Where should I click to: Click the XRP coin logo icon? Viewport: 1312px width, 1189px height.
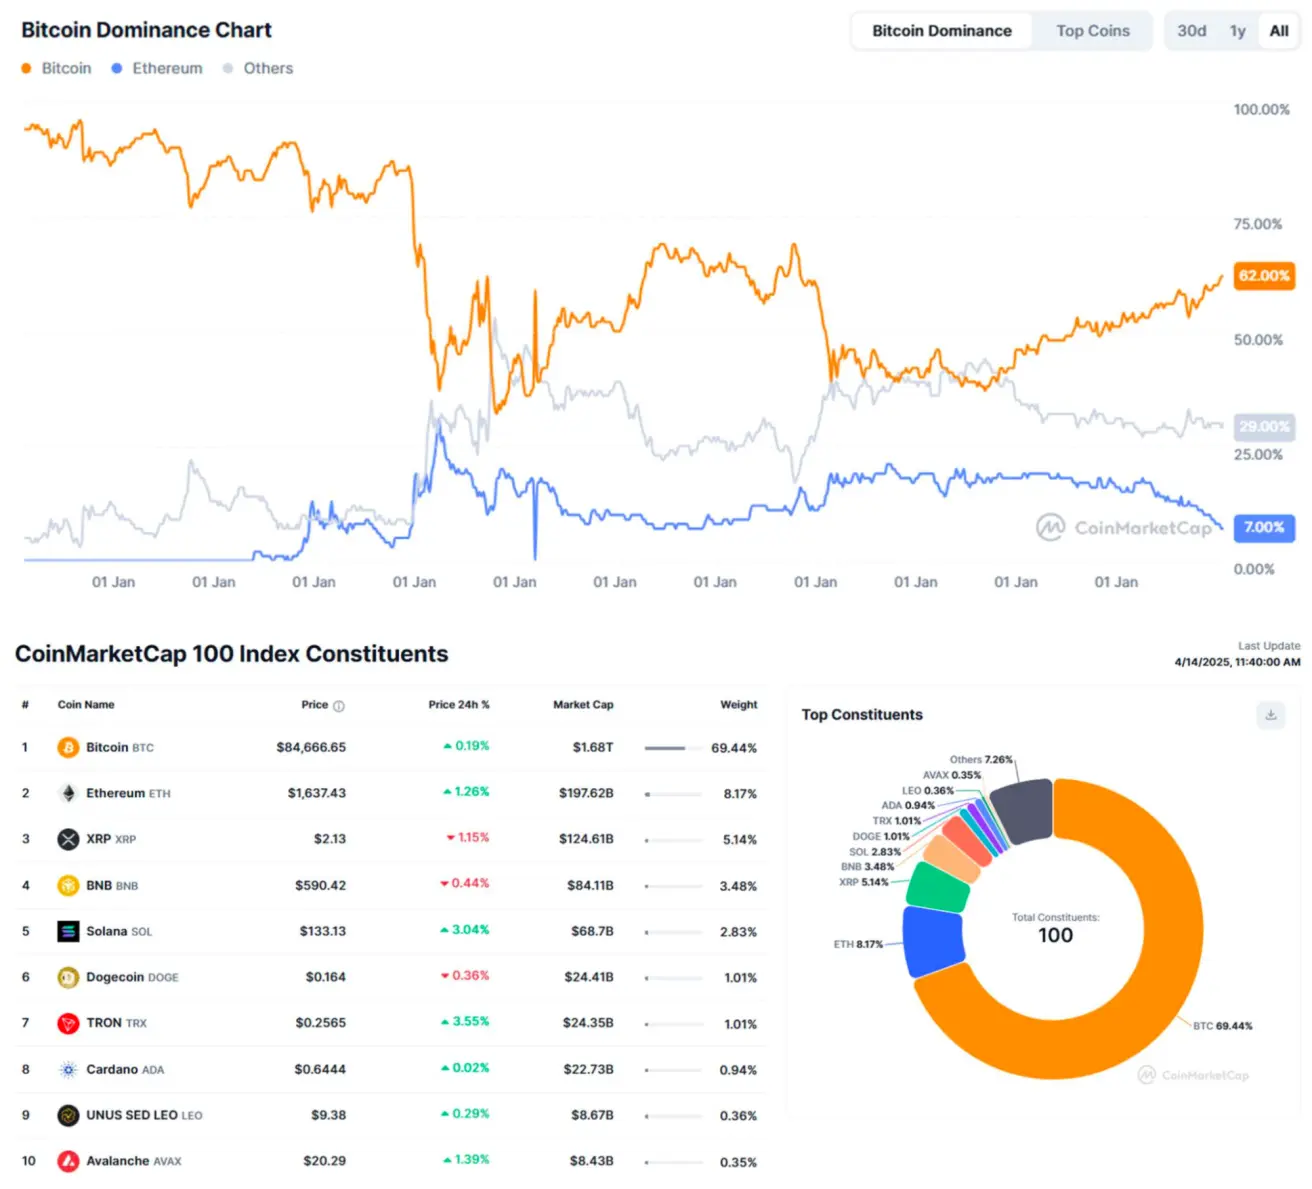[68, 839]
